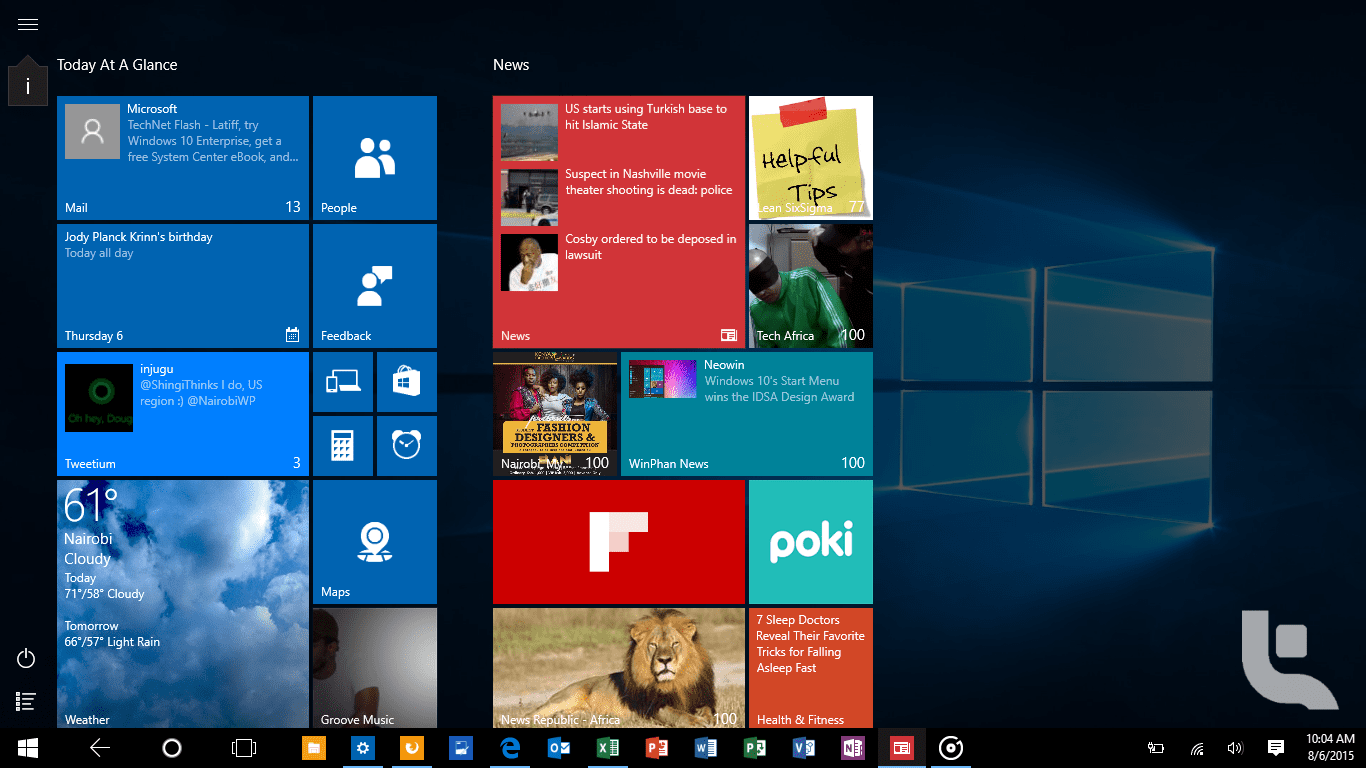Image resolution: width=1366 pixels, height=768 pixels.
Task: Open the Tweetium tile
Action: point(183,414)
